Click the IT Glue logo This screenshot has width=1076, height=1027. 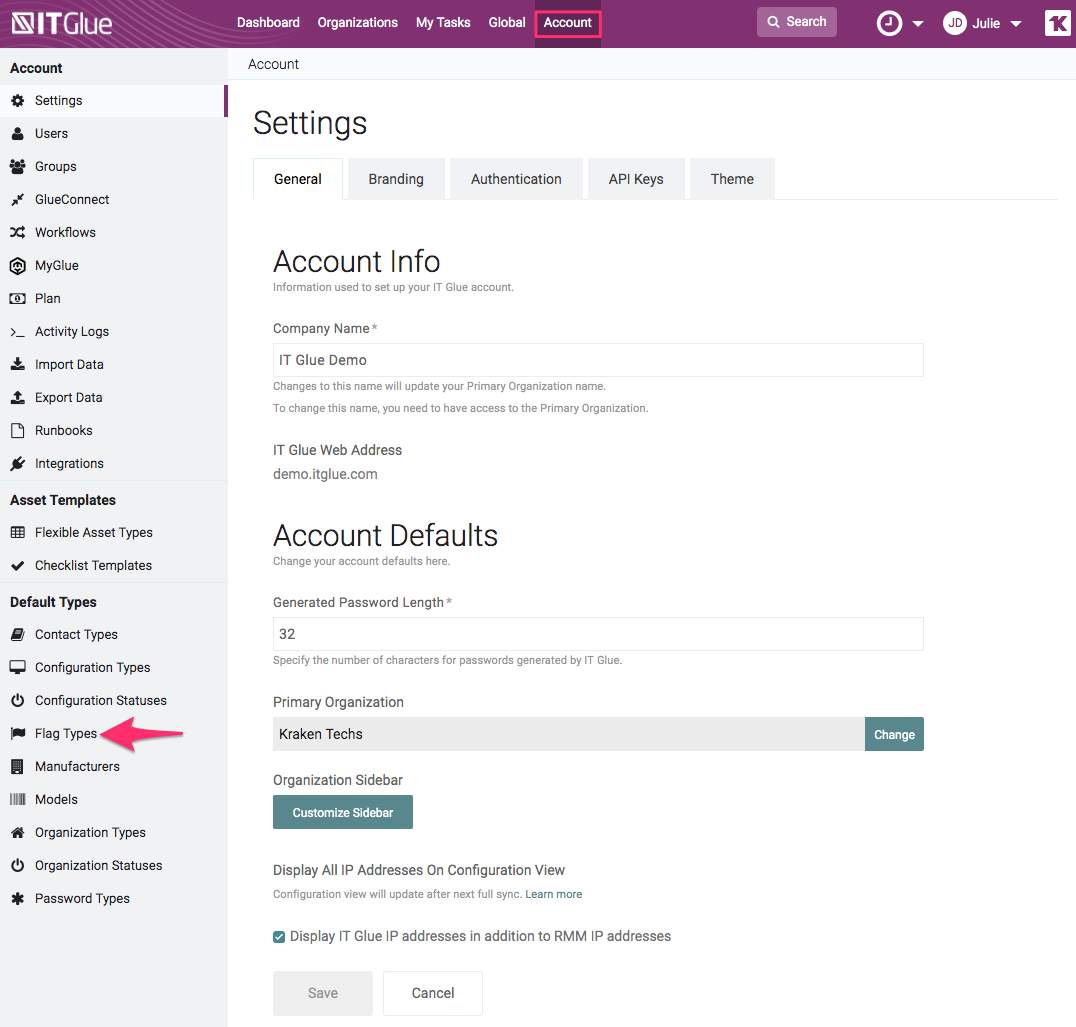[60, 23]
